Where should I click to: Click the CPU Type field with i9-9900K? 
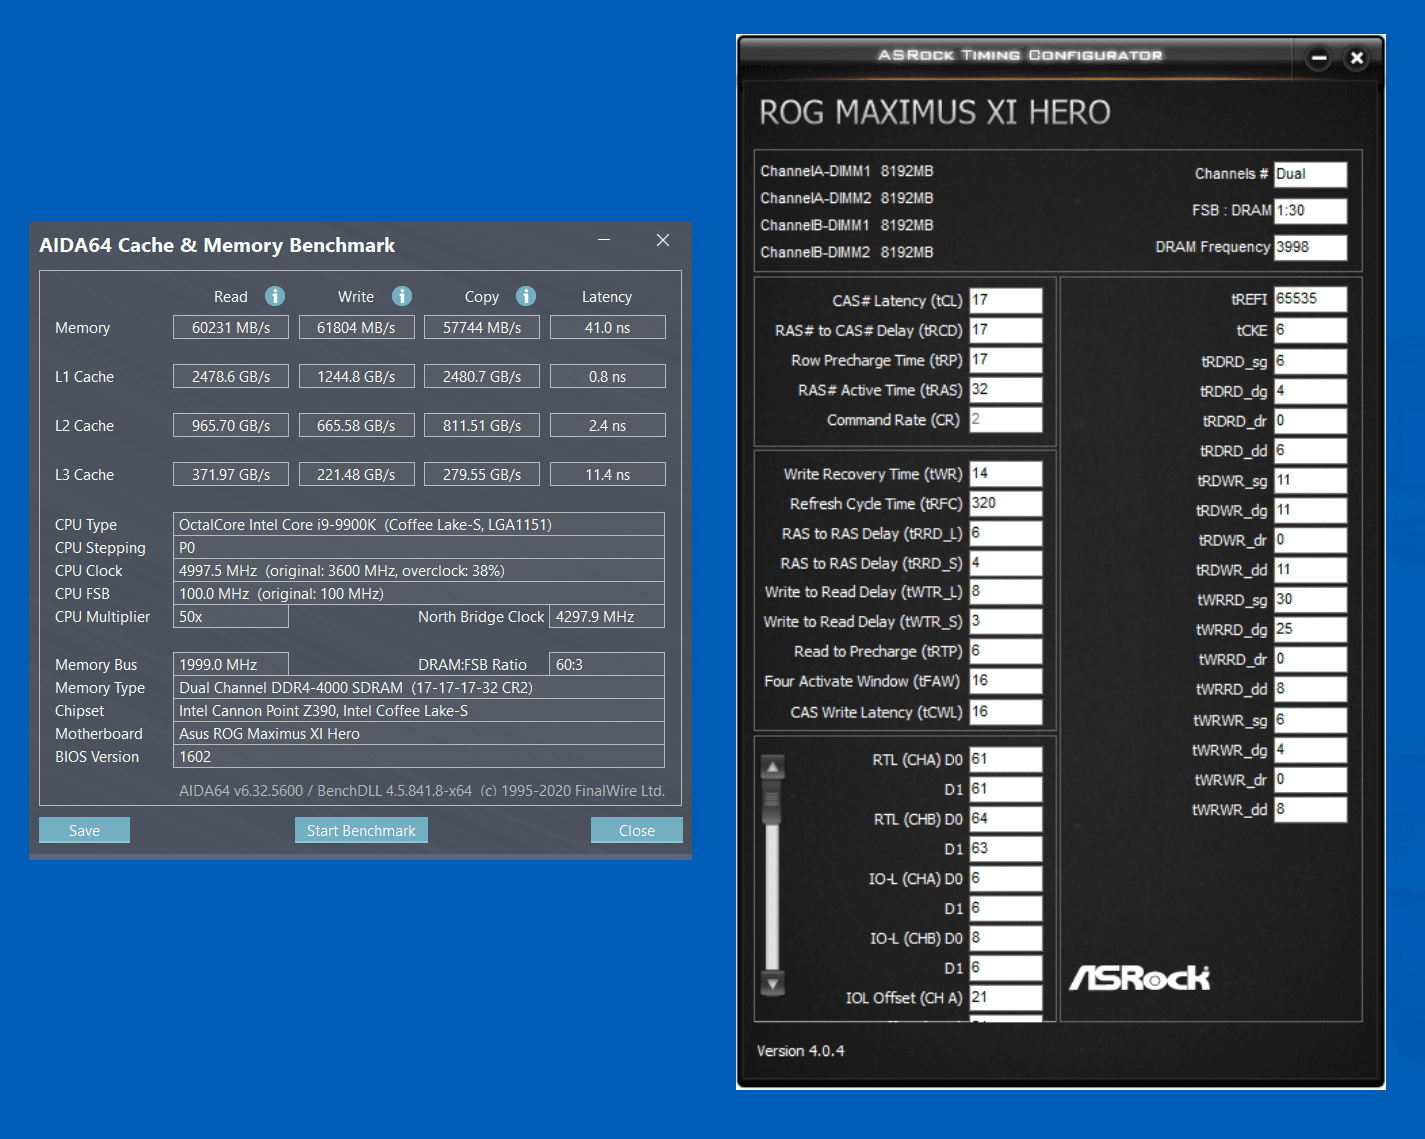[419, 524]
